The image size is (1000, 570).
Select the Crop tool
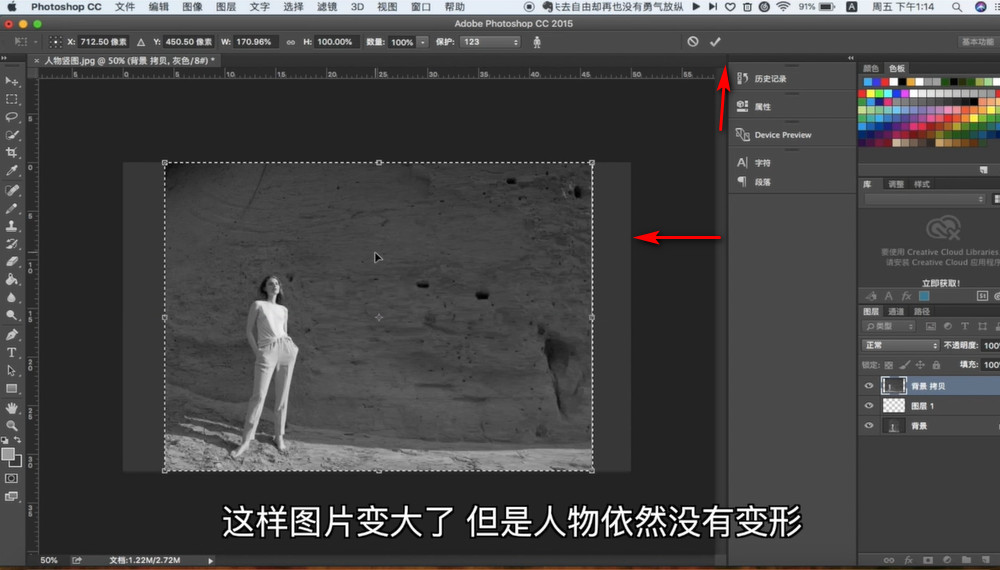11,152
